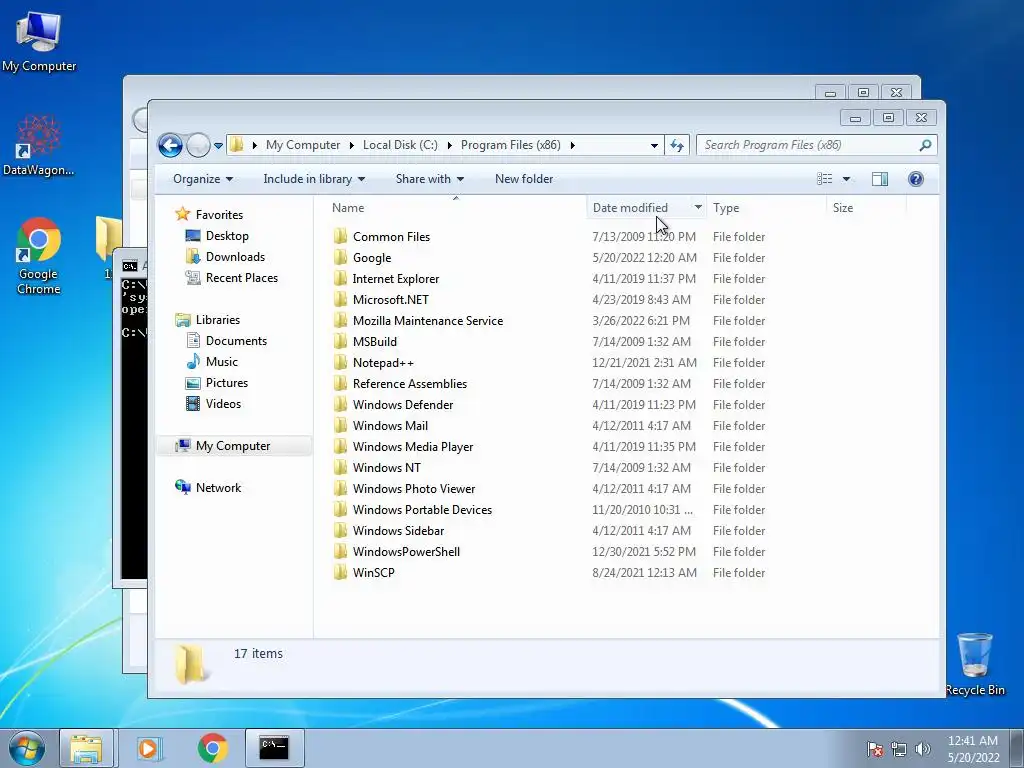
Task: Open recent pages dropdown beside forward arrow
Action: (218, 146)
